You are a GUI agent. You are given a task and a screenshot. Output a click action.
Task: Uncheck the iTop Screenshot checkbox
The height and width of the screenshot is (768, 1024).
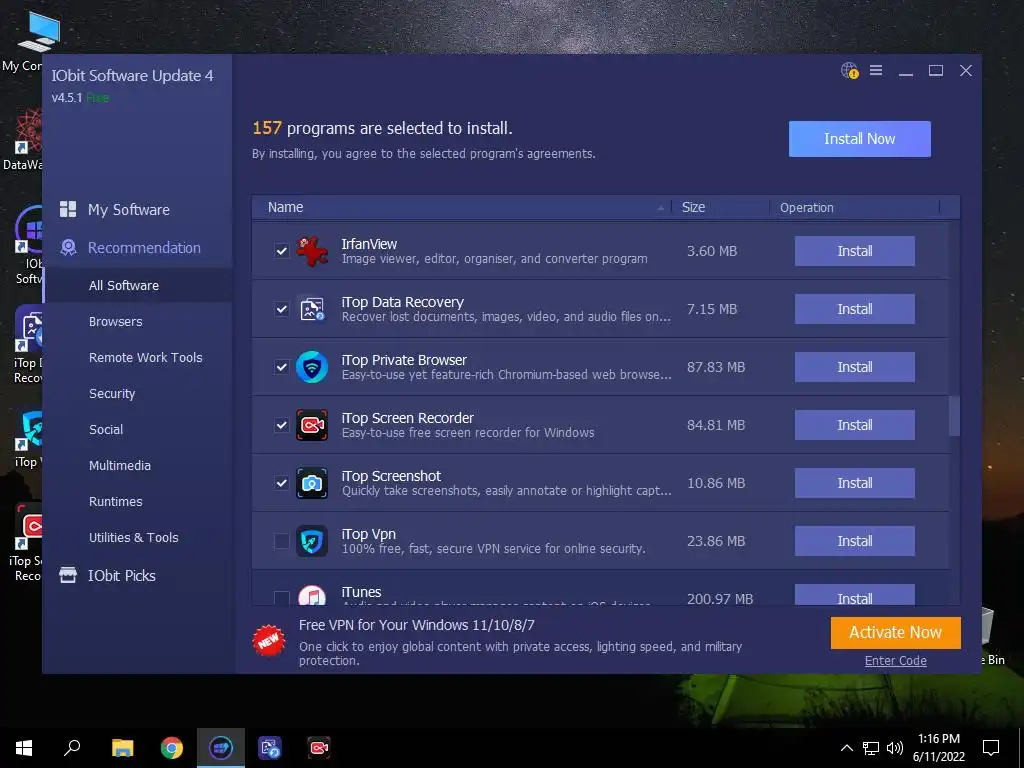pyautogui.click(x=281, y=483)
